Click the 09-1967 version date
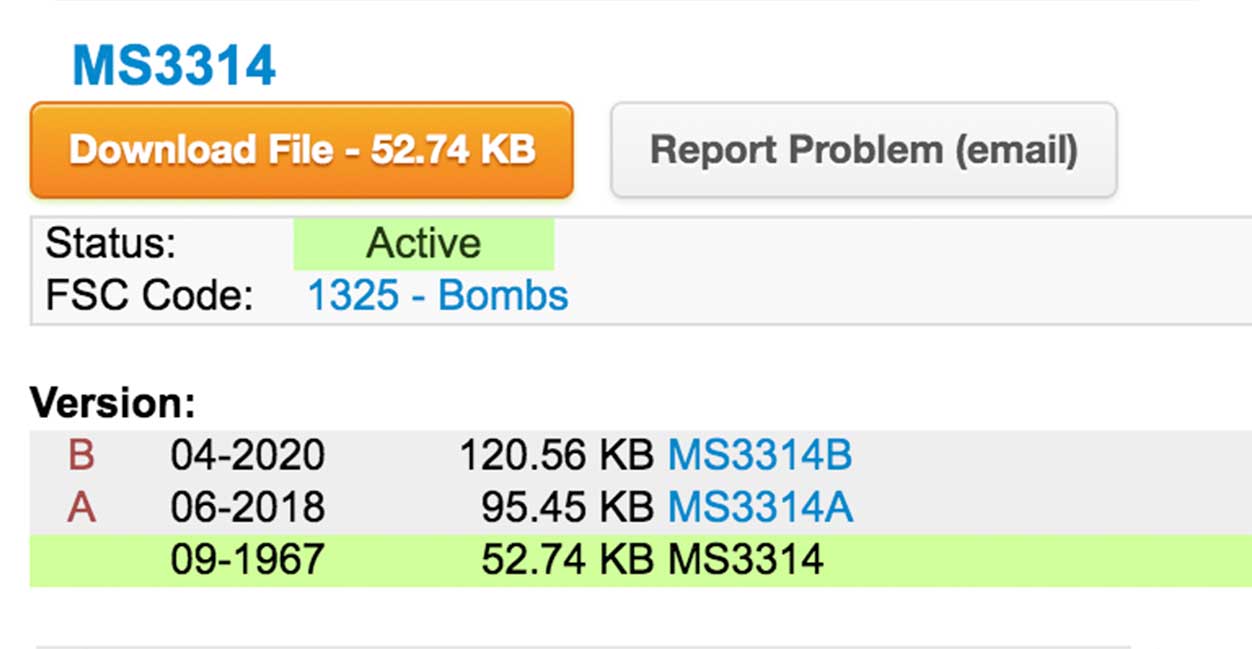The width and height of the screenshot is (1252, 649). pos(247,560)
